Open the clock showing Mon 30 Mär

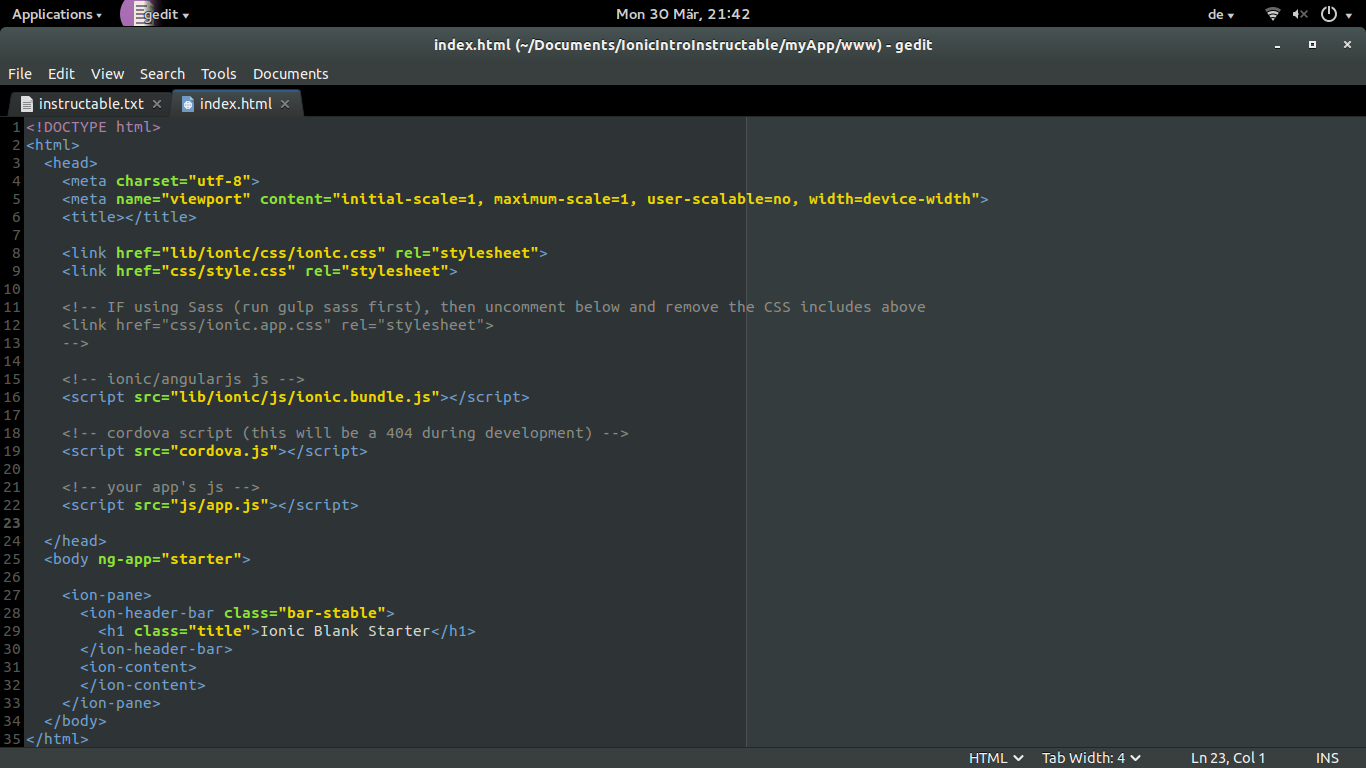(683, 14)
